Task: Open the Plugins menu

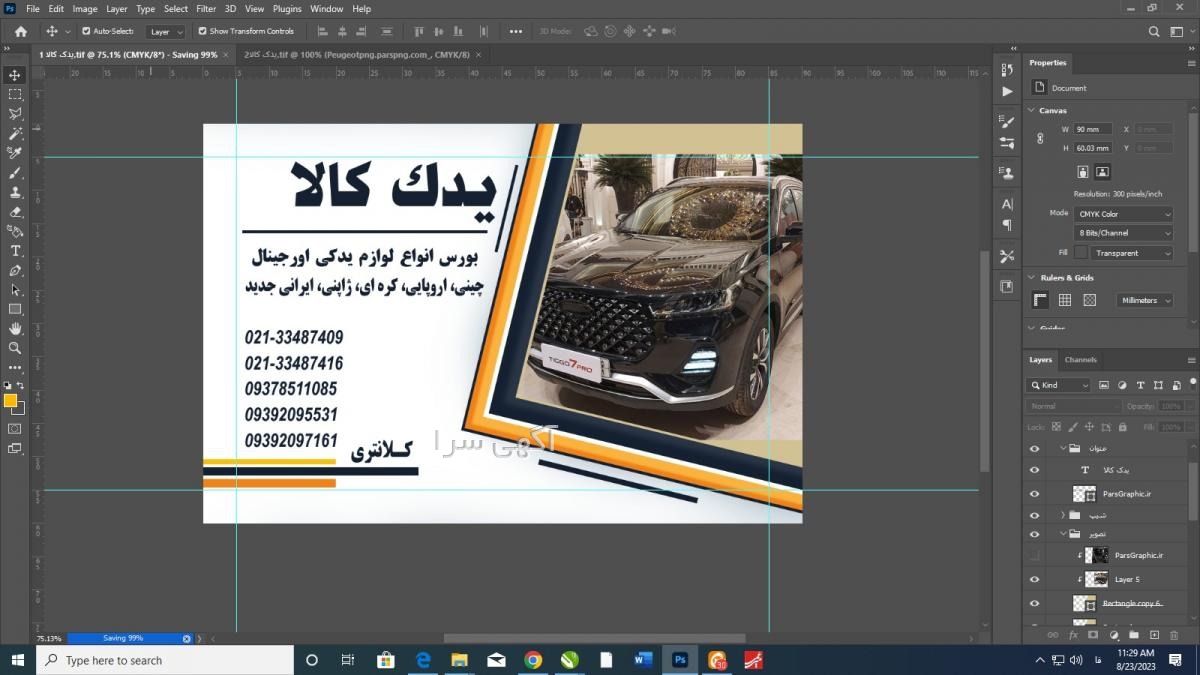Action: pos(287,9)
